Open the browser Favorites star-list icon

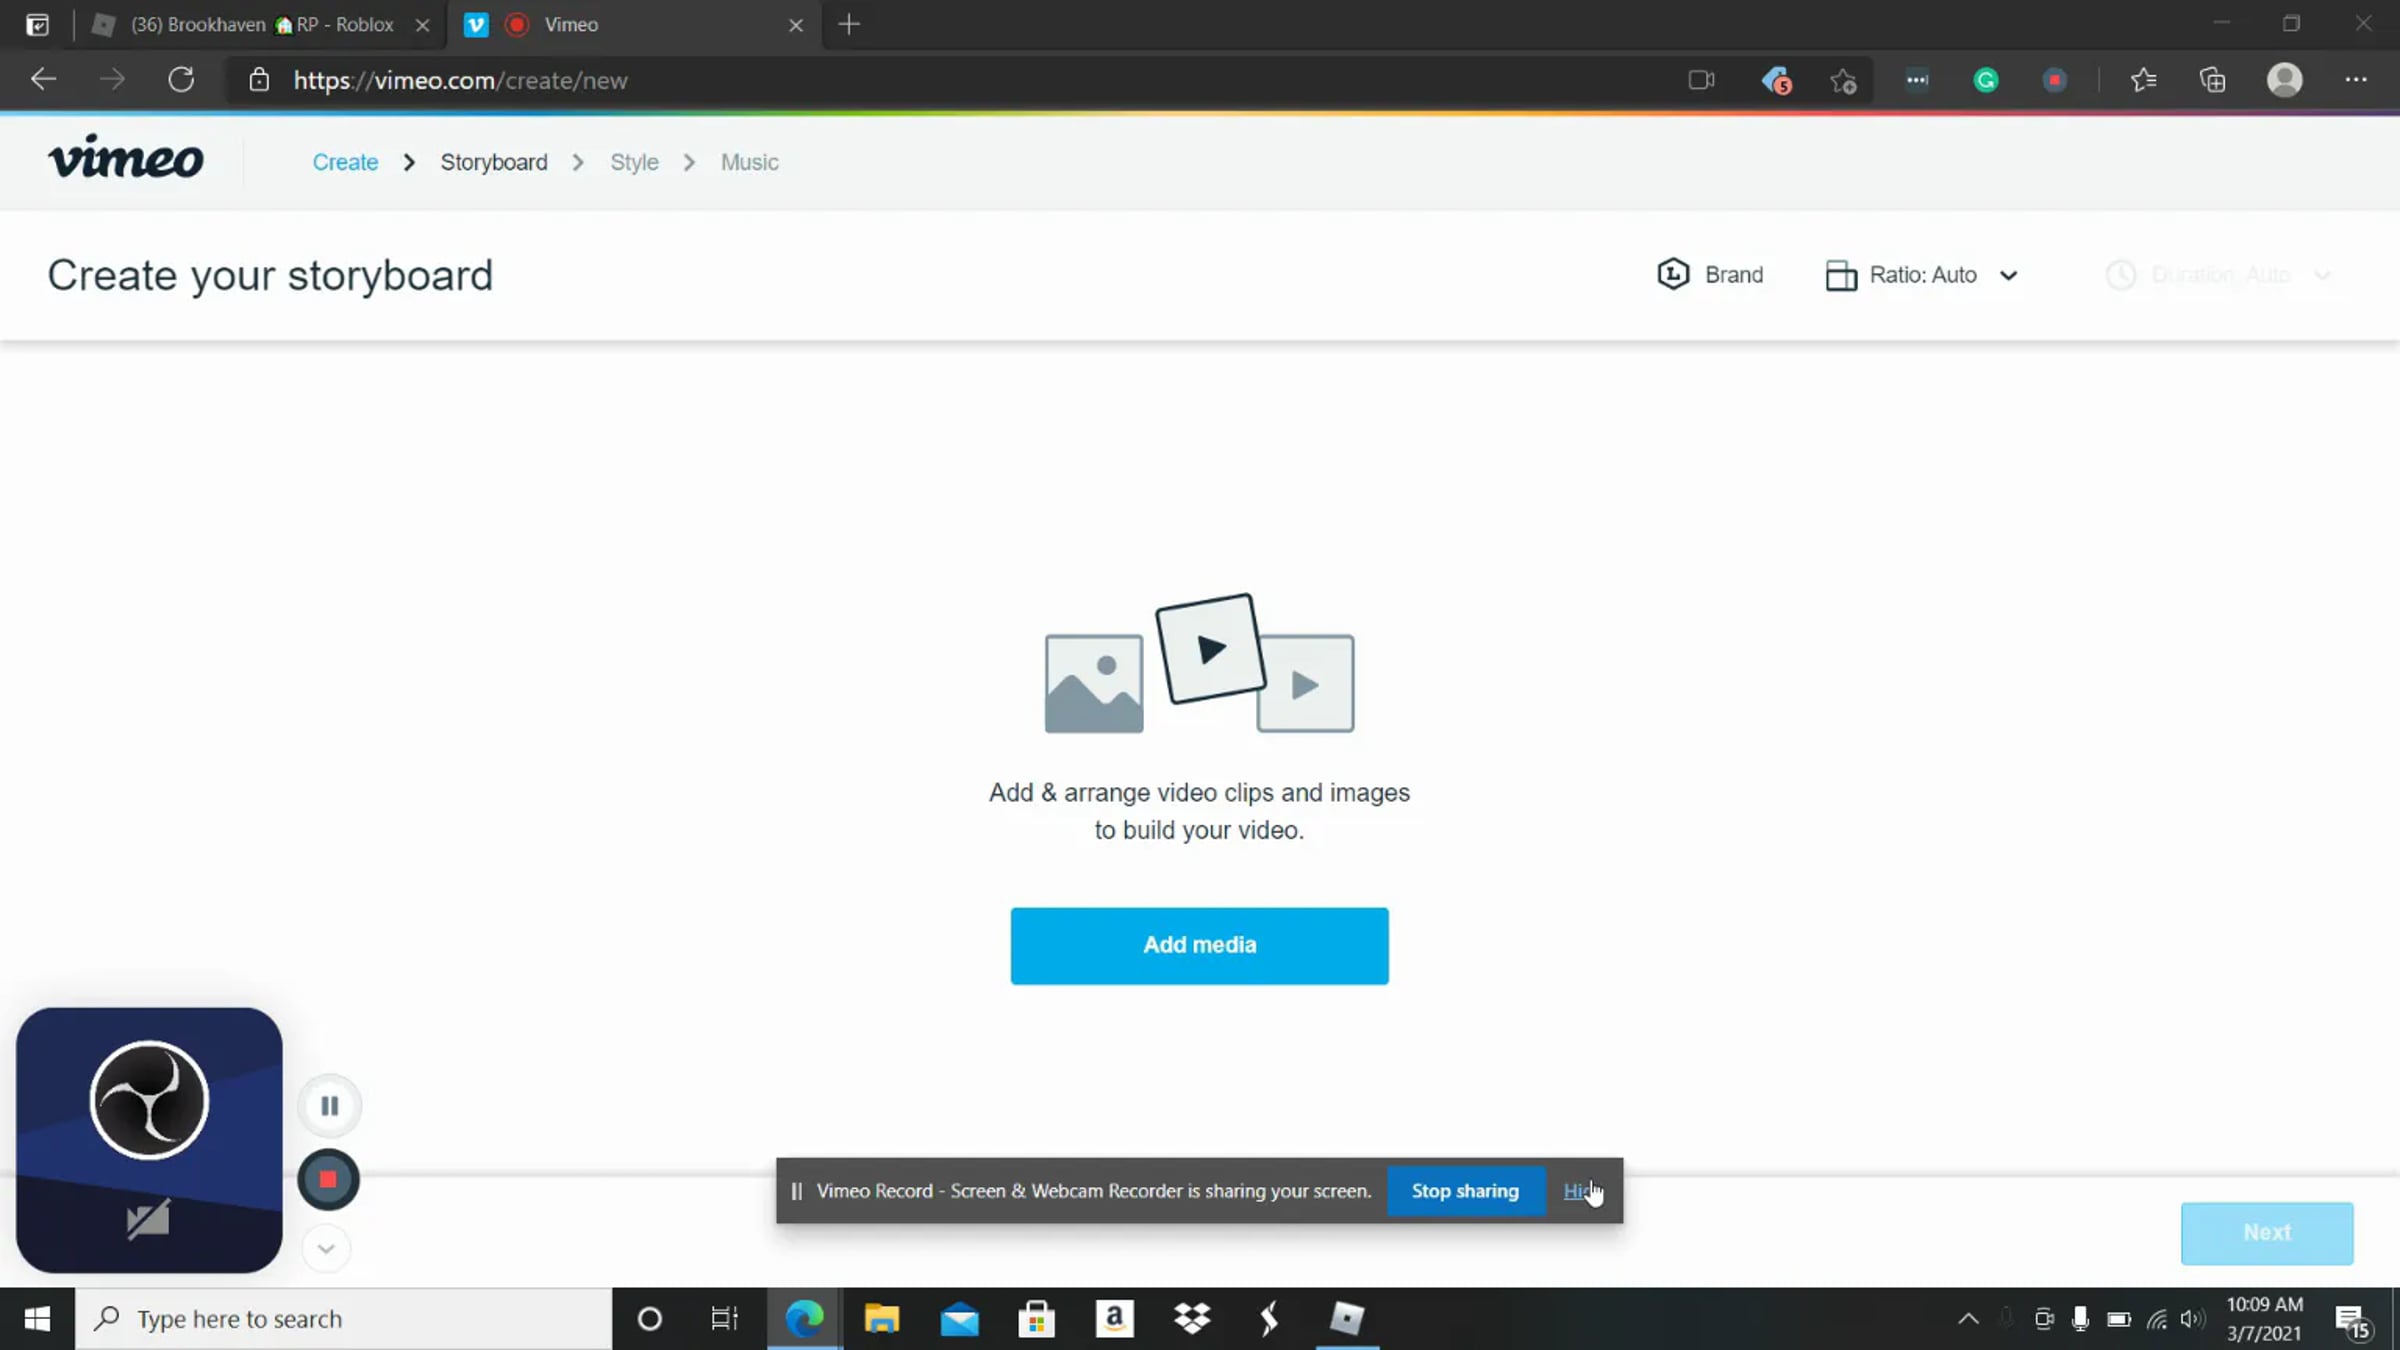tap(2143, 80)
